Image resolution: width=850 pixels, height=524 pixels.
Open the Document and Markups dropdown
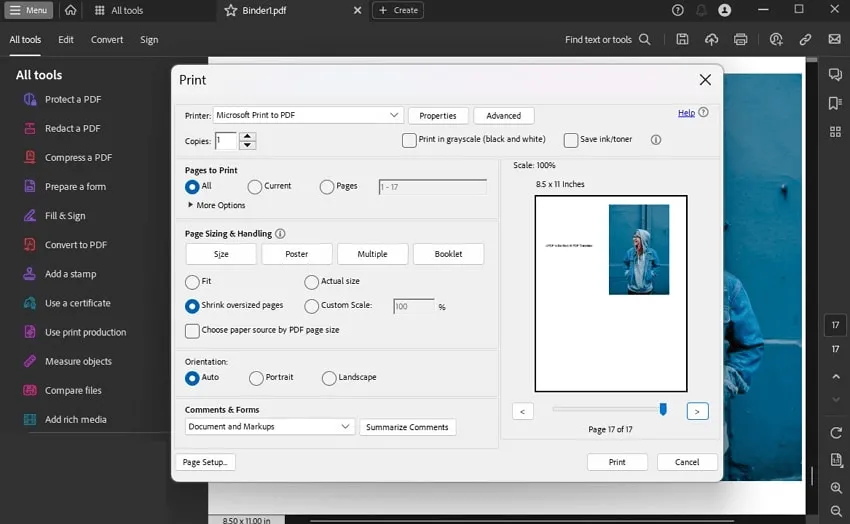[270, 427]
